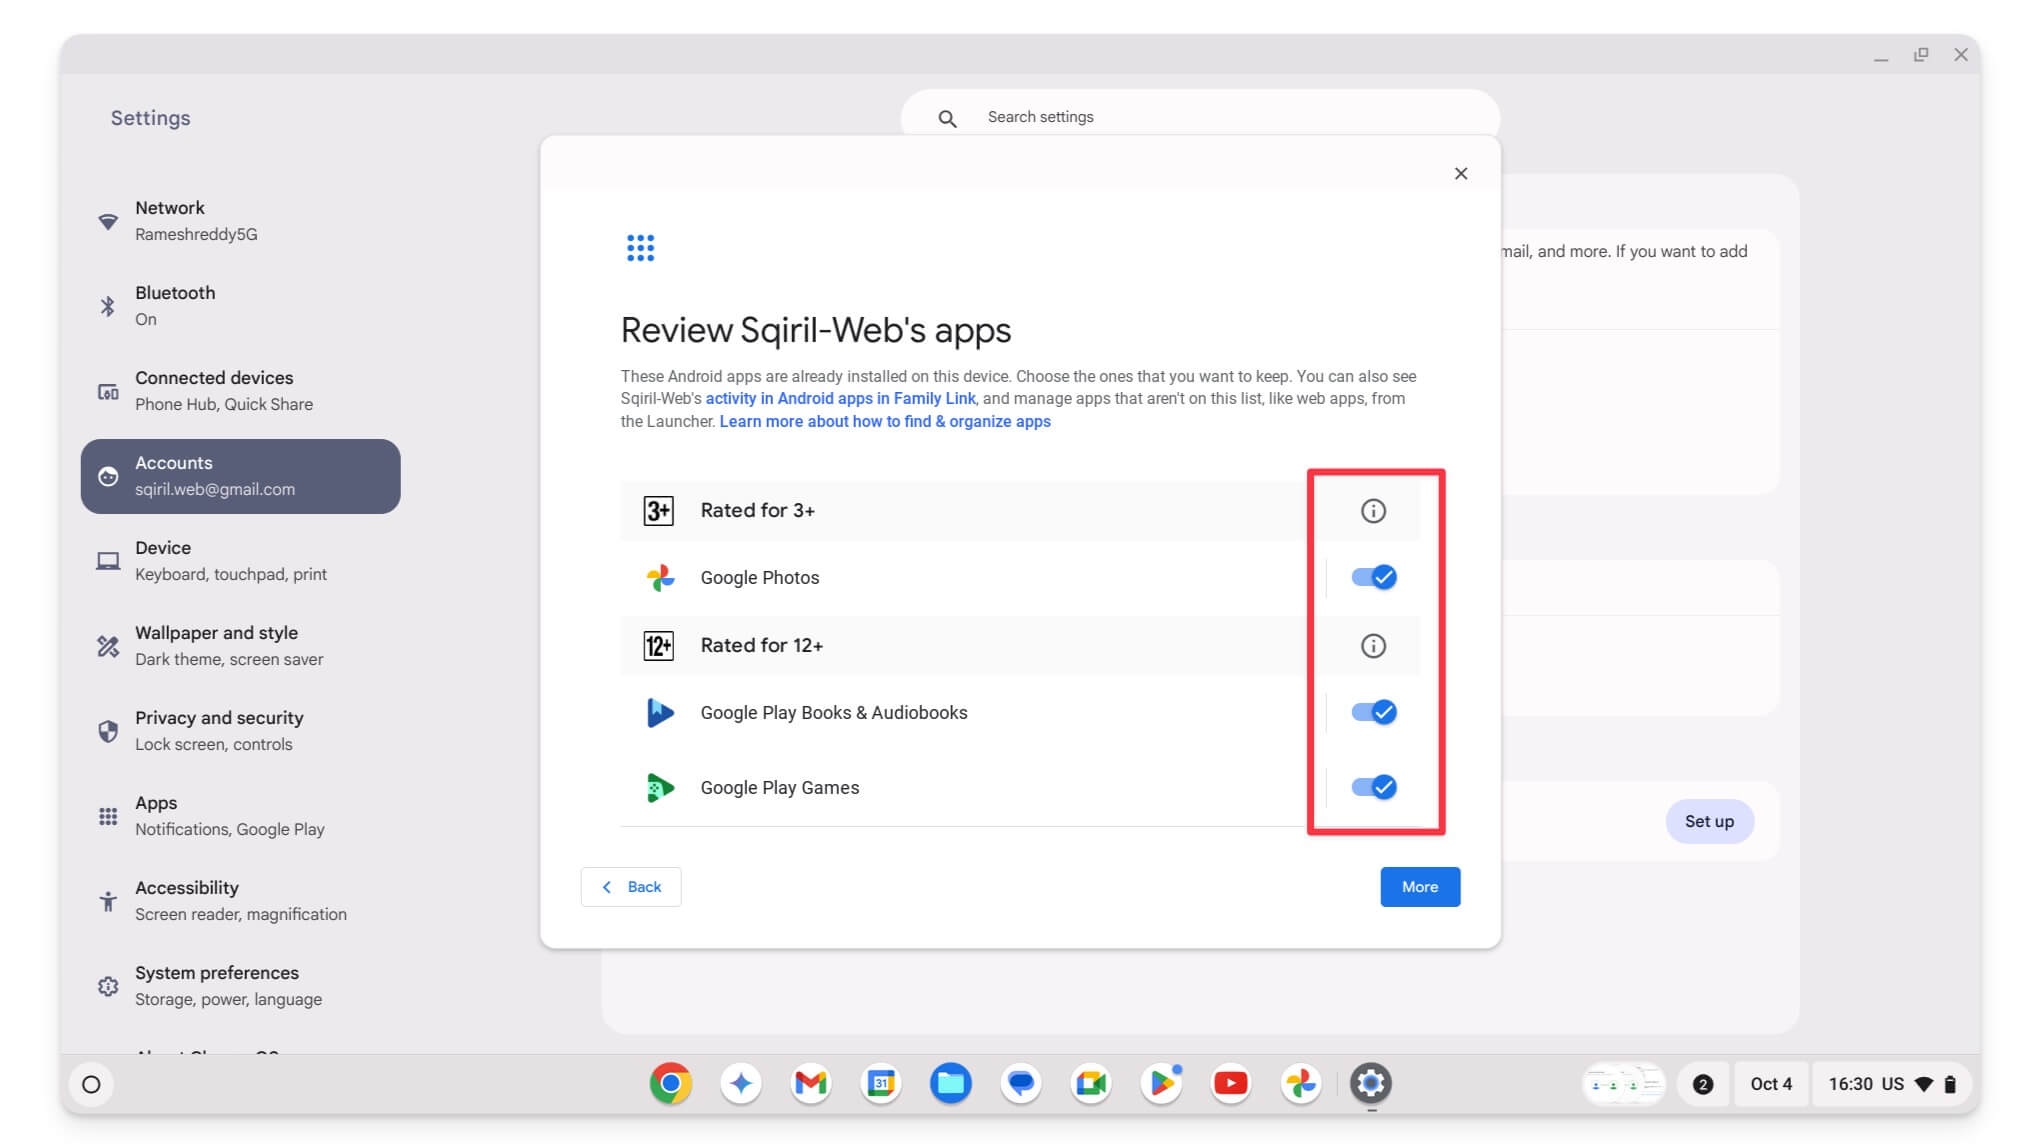Select Accounts in the sidebar
Viewport: 2041px width, 1148px height.
(240, 476)
